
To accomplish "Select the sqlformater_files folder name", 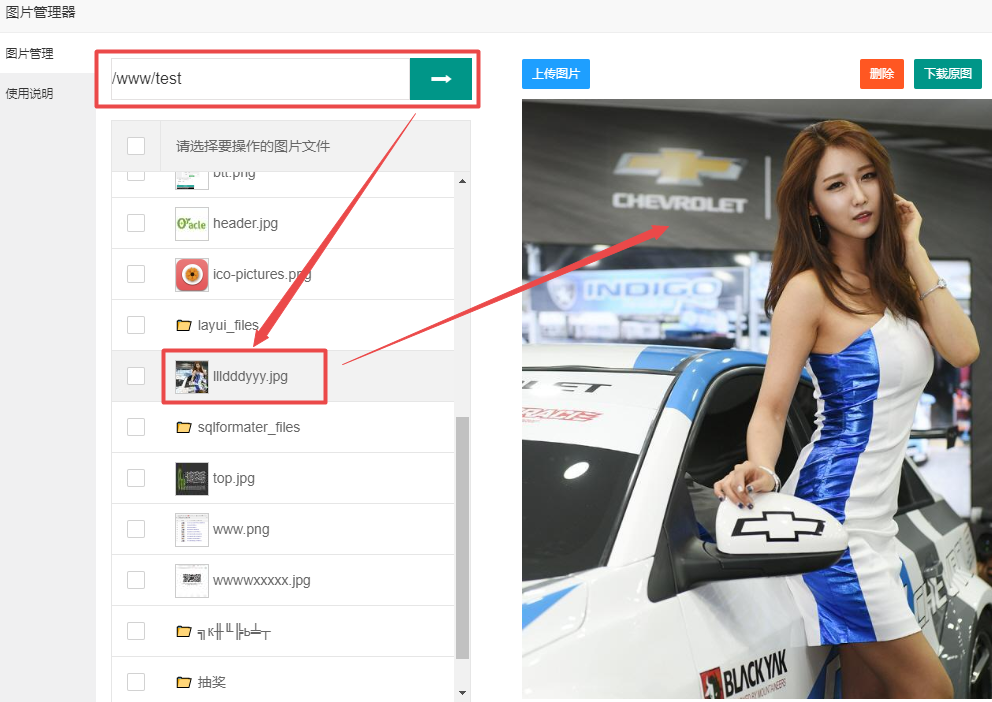I will tap(249, 428).
